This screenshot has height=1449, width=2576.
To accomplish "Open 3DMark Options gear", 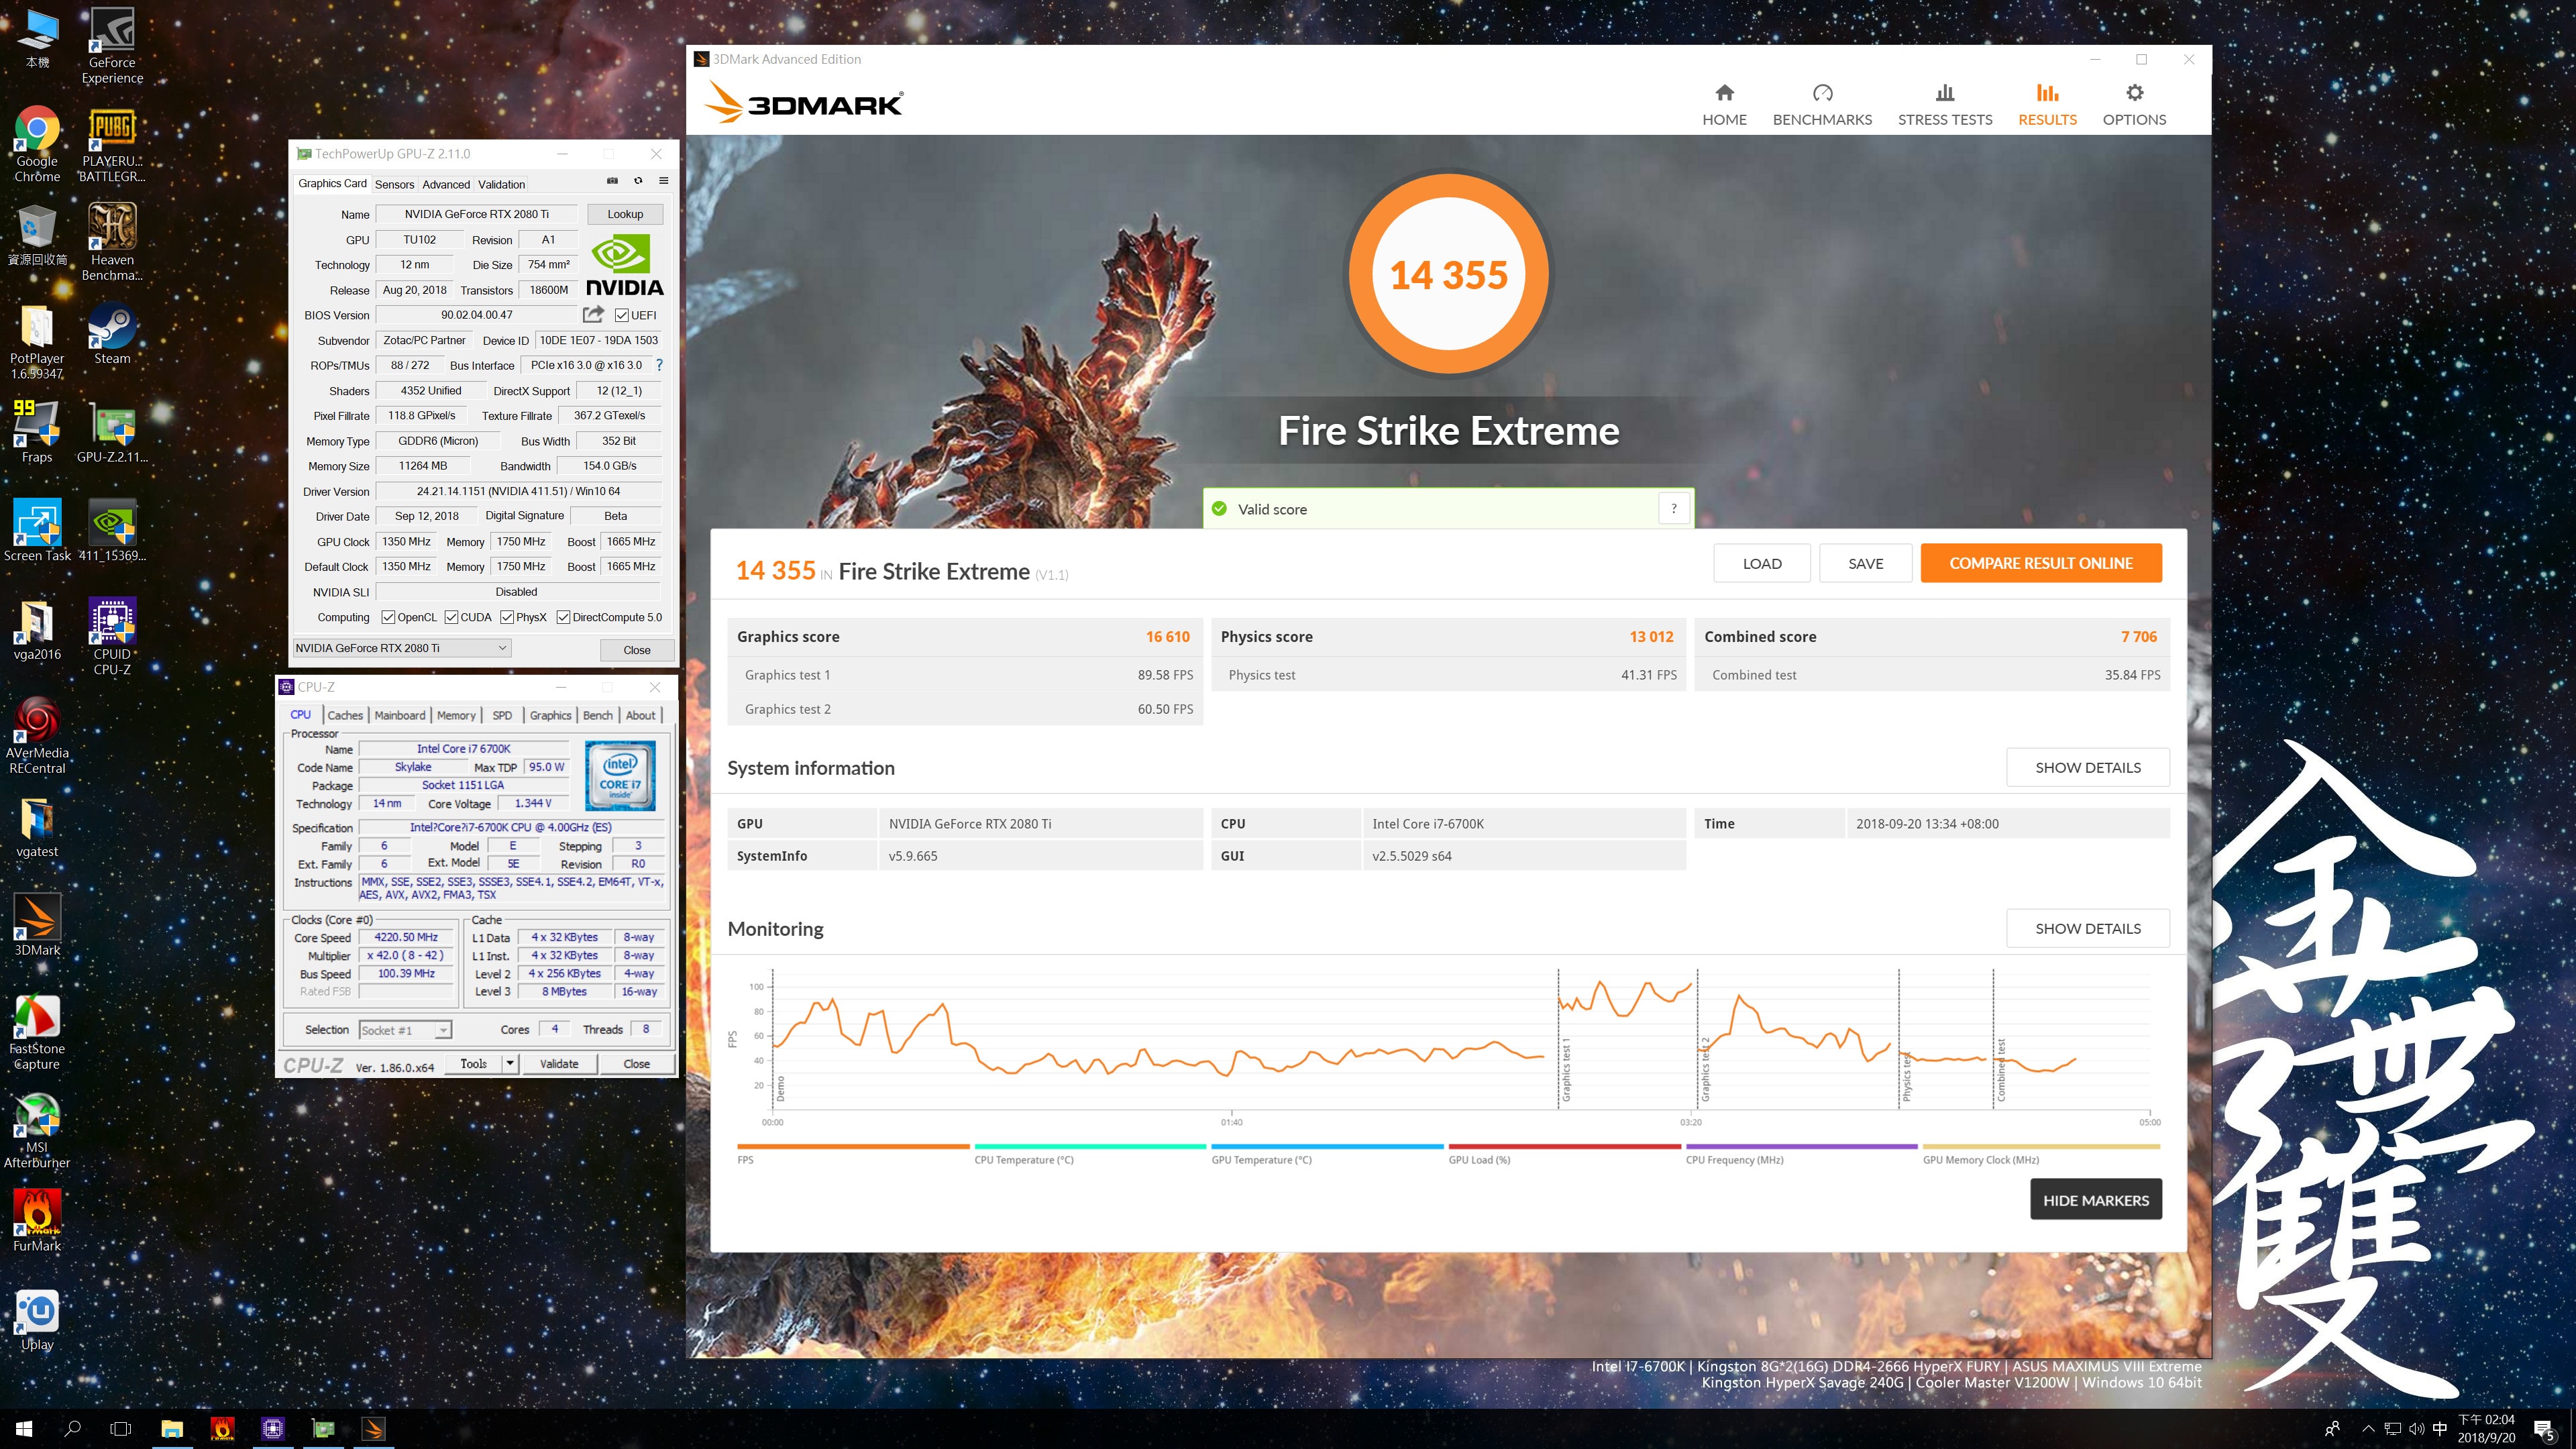I will click(2134, 105).
